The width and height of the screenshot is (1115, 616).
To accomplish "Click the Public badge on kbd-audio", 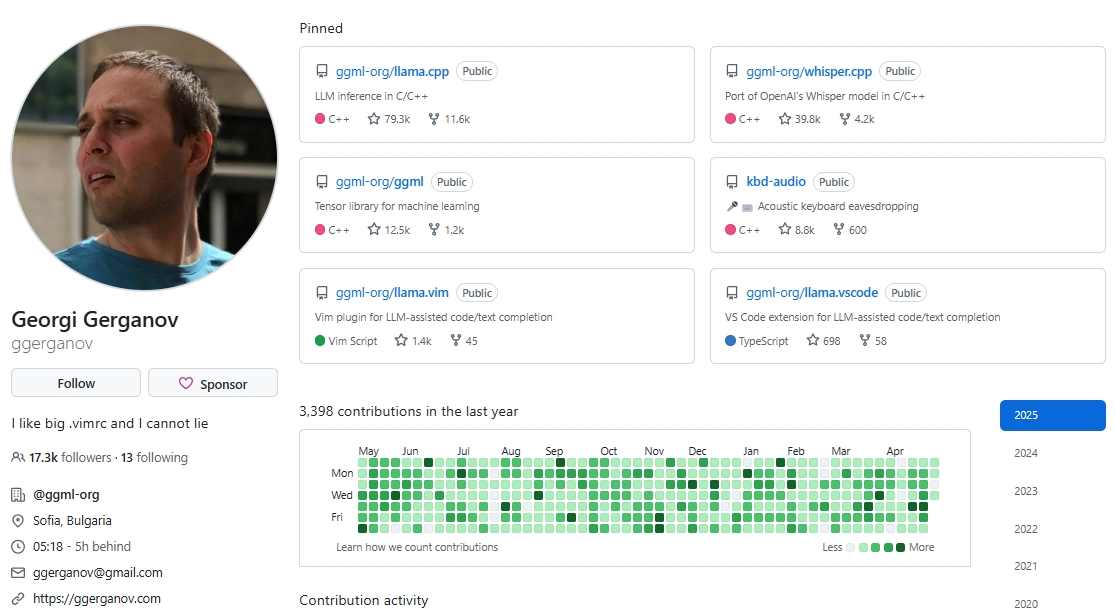I will click(x=833, y=182).
